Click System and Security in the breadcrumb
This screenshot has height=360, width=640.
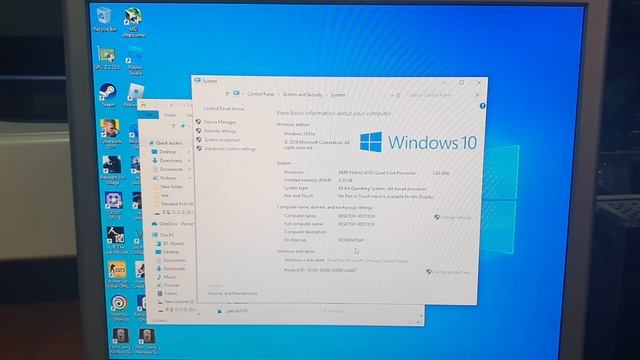(x=302, y=95)
